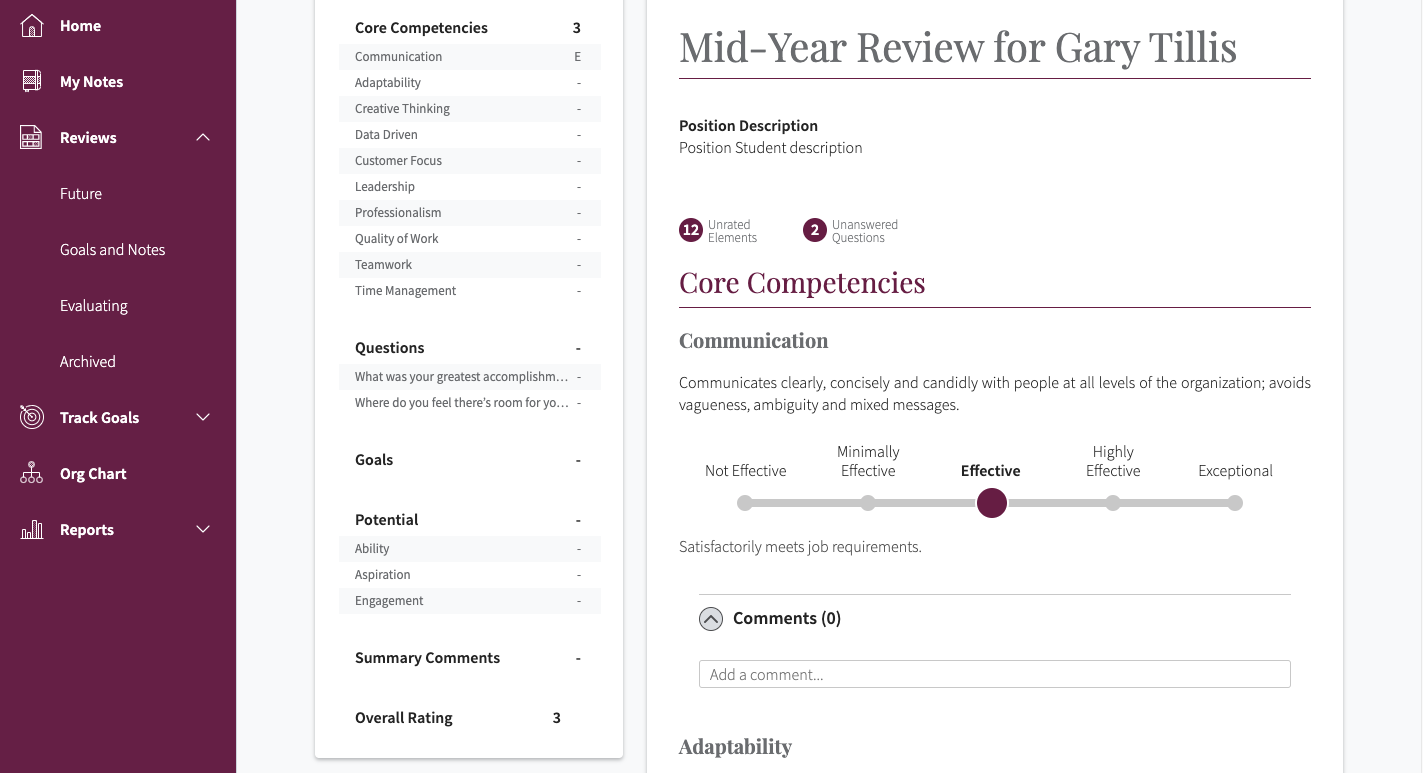
Task: Click the 12 Unrated Elements badge
Action: (x=690, y=231)
